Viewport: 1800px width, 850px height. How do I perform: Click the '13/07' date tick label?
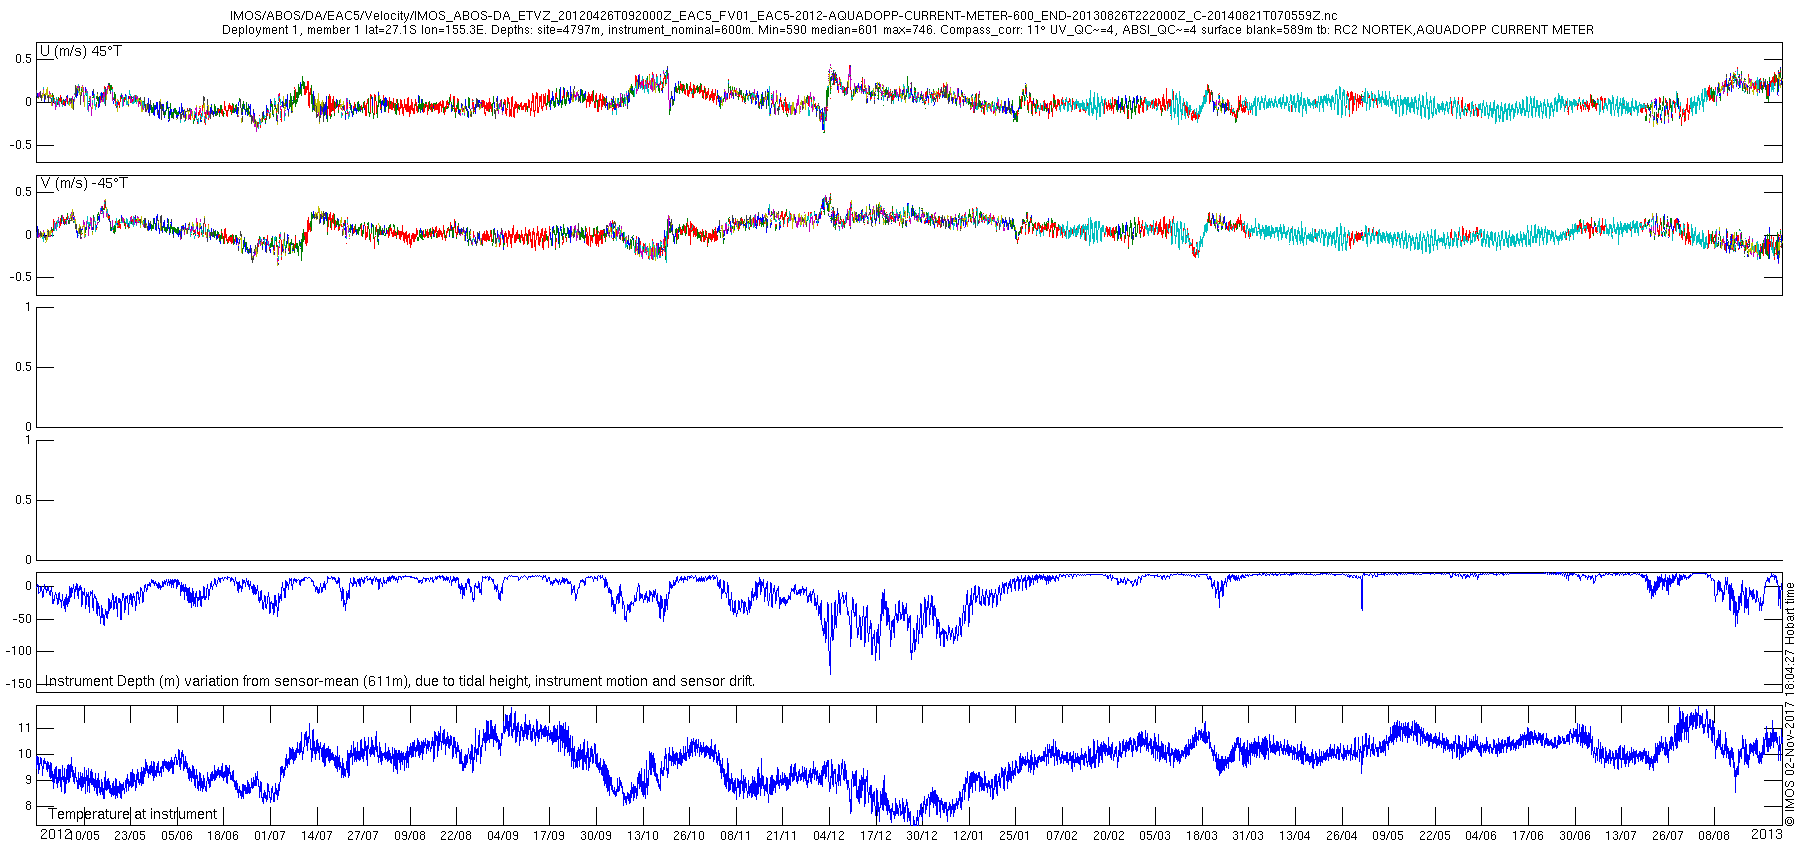[1621, 836]
